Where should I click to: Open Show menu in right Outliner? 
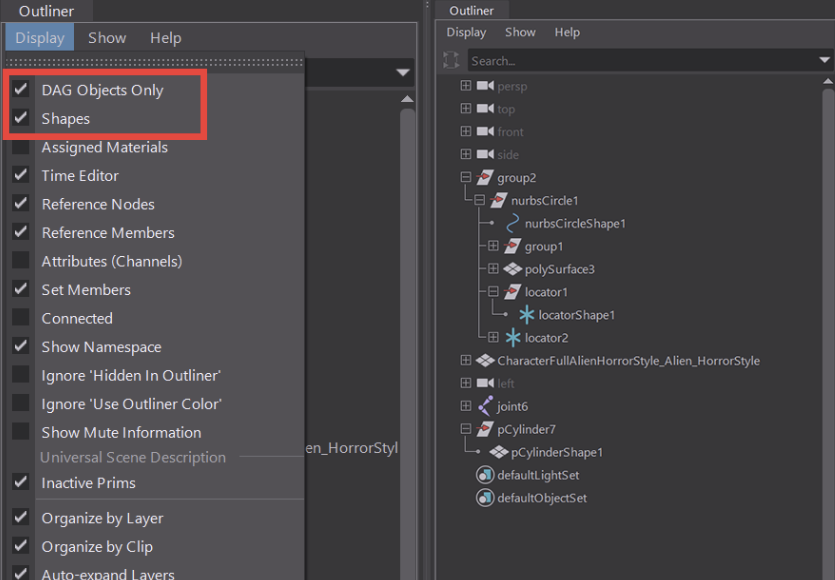click(x=520, y=32)
